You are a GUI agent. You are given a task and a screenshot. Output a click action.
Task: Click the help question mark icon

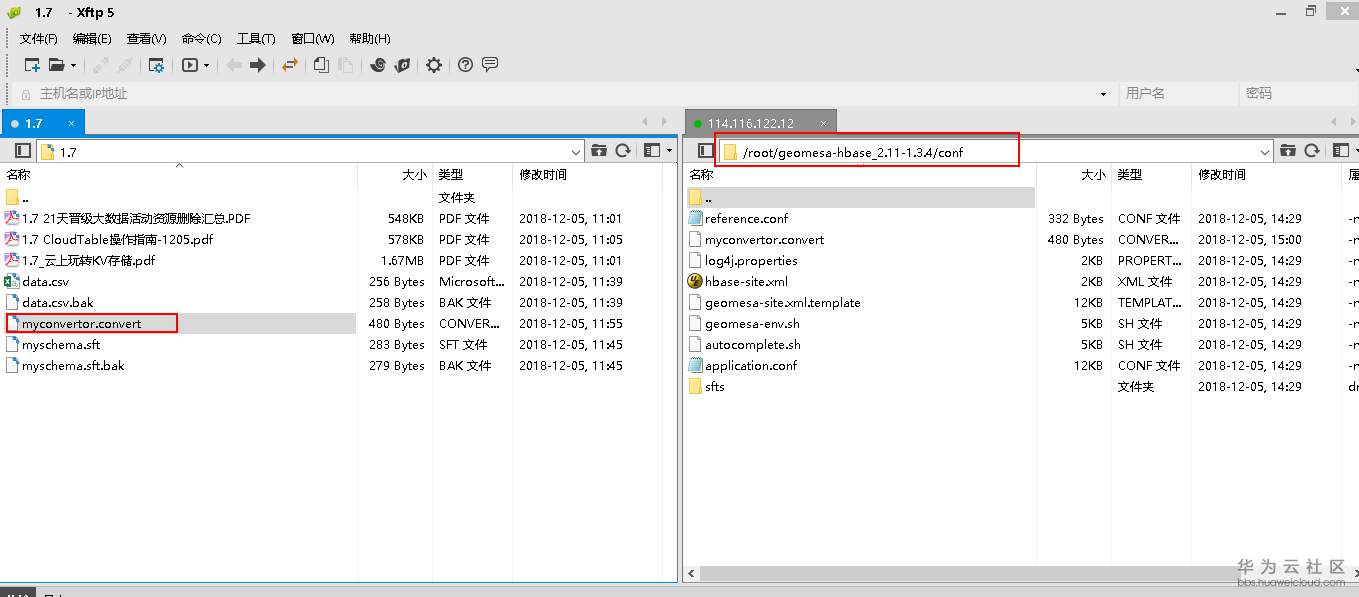point(465,65)
